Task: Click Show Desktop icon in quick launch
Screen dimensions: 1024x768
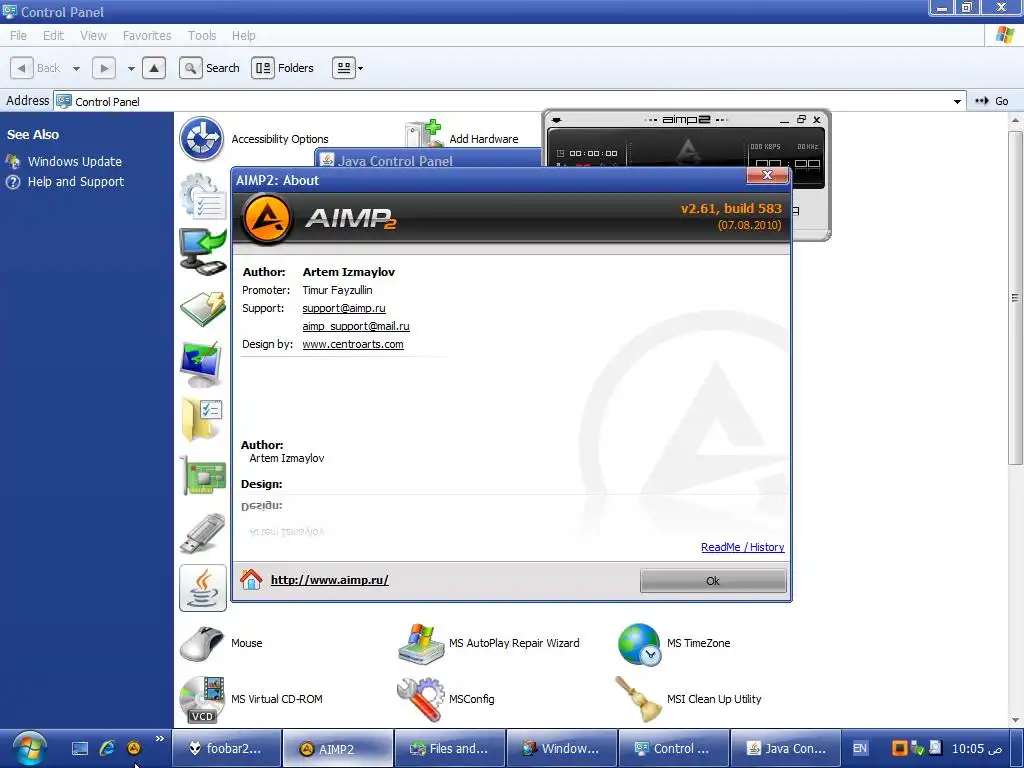Action: [x=80, y=748]
